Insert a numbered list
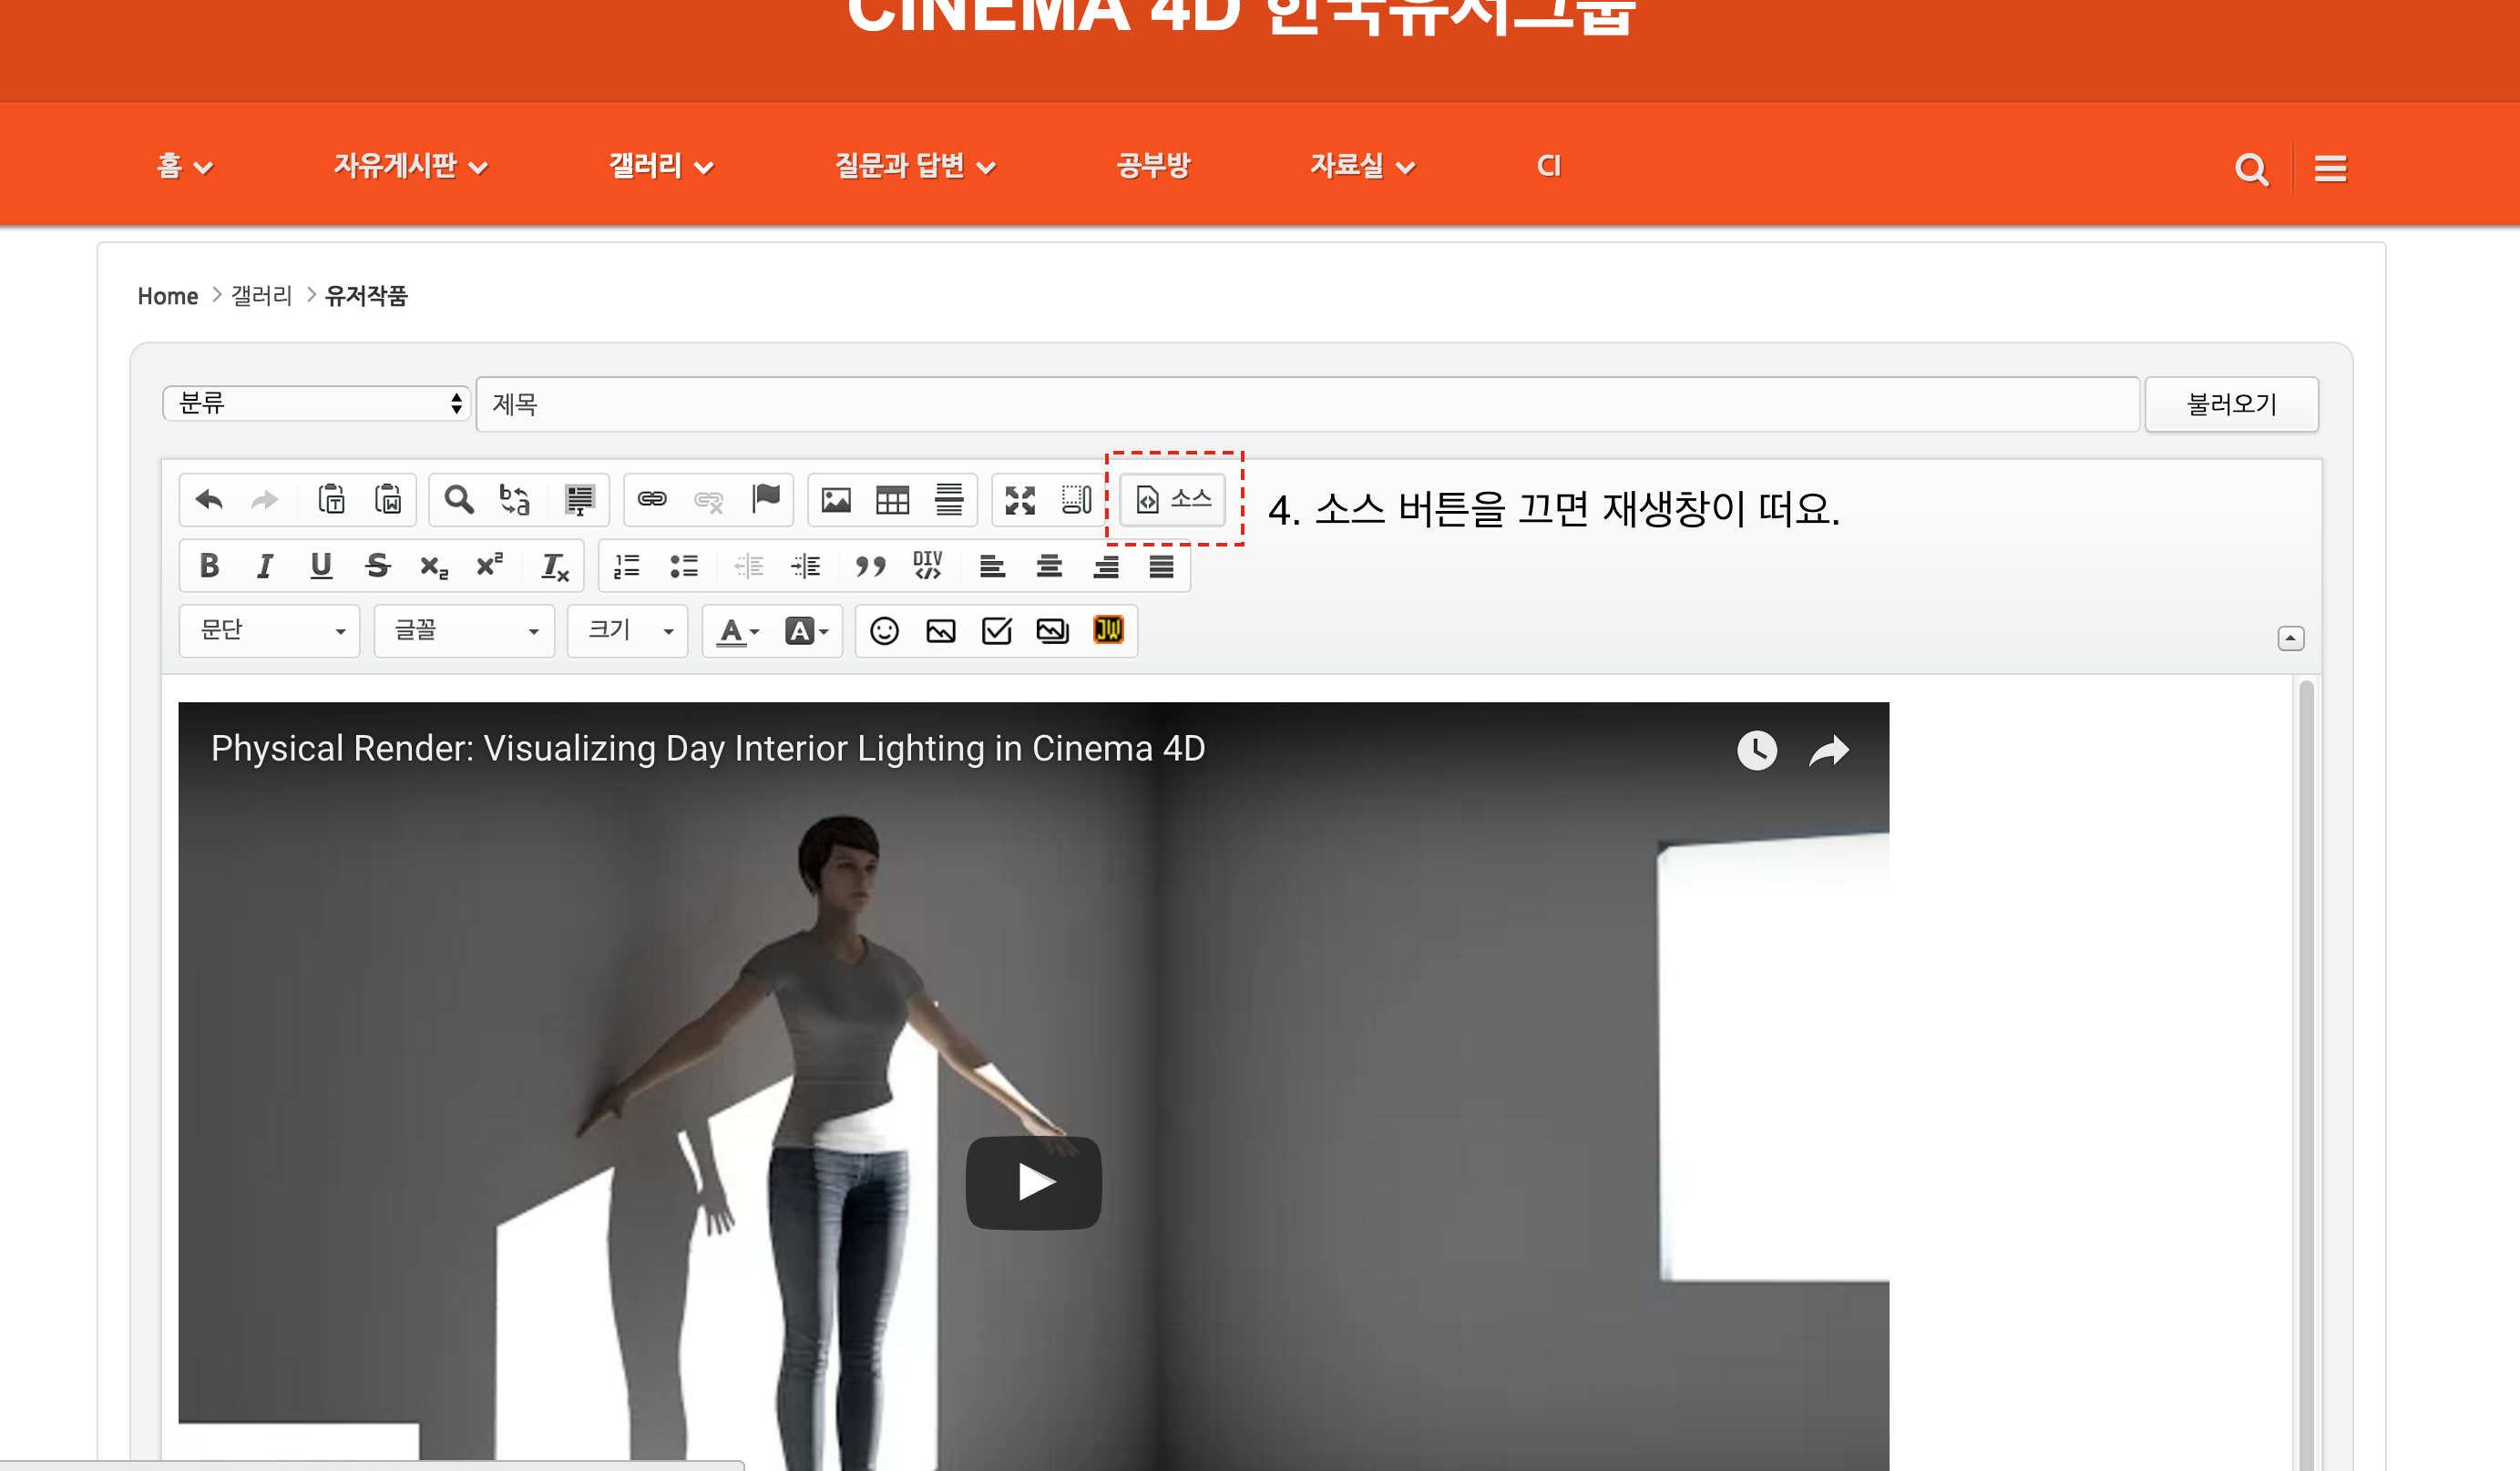 click(x=627, y=566)
